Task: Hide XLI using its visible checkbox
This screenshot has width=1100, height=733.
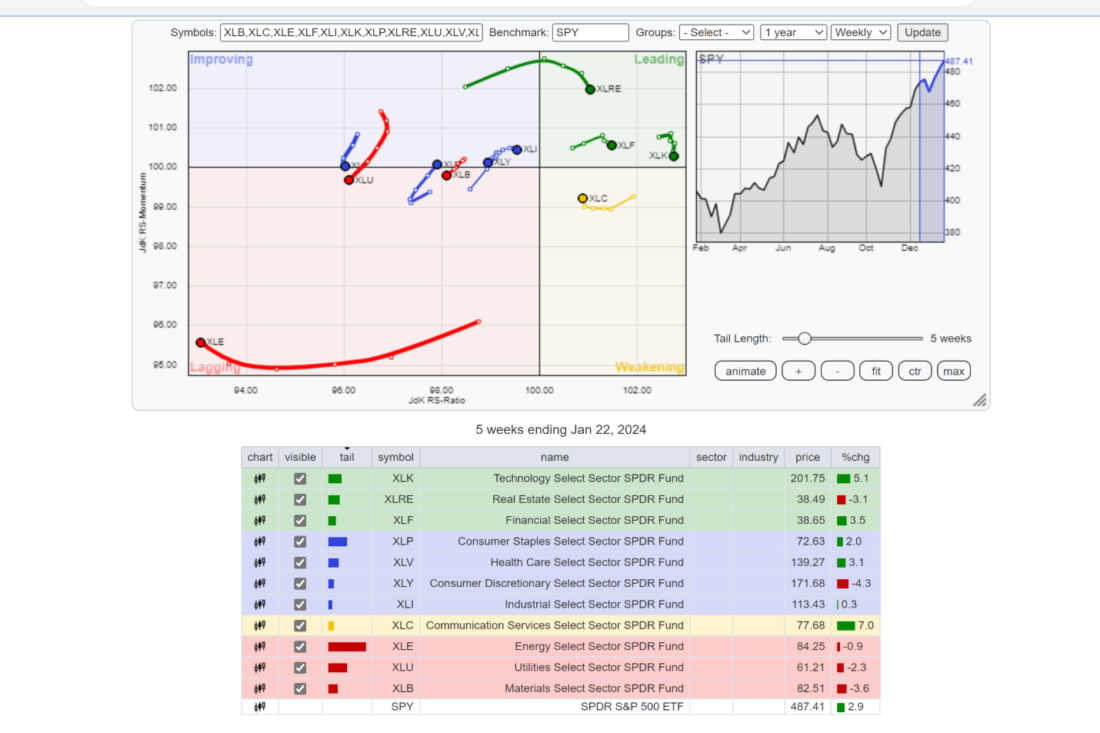Action: tap(300, 605)
